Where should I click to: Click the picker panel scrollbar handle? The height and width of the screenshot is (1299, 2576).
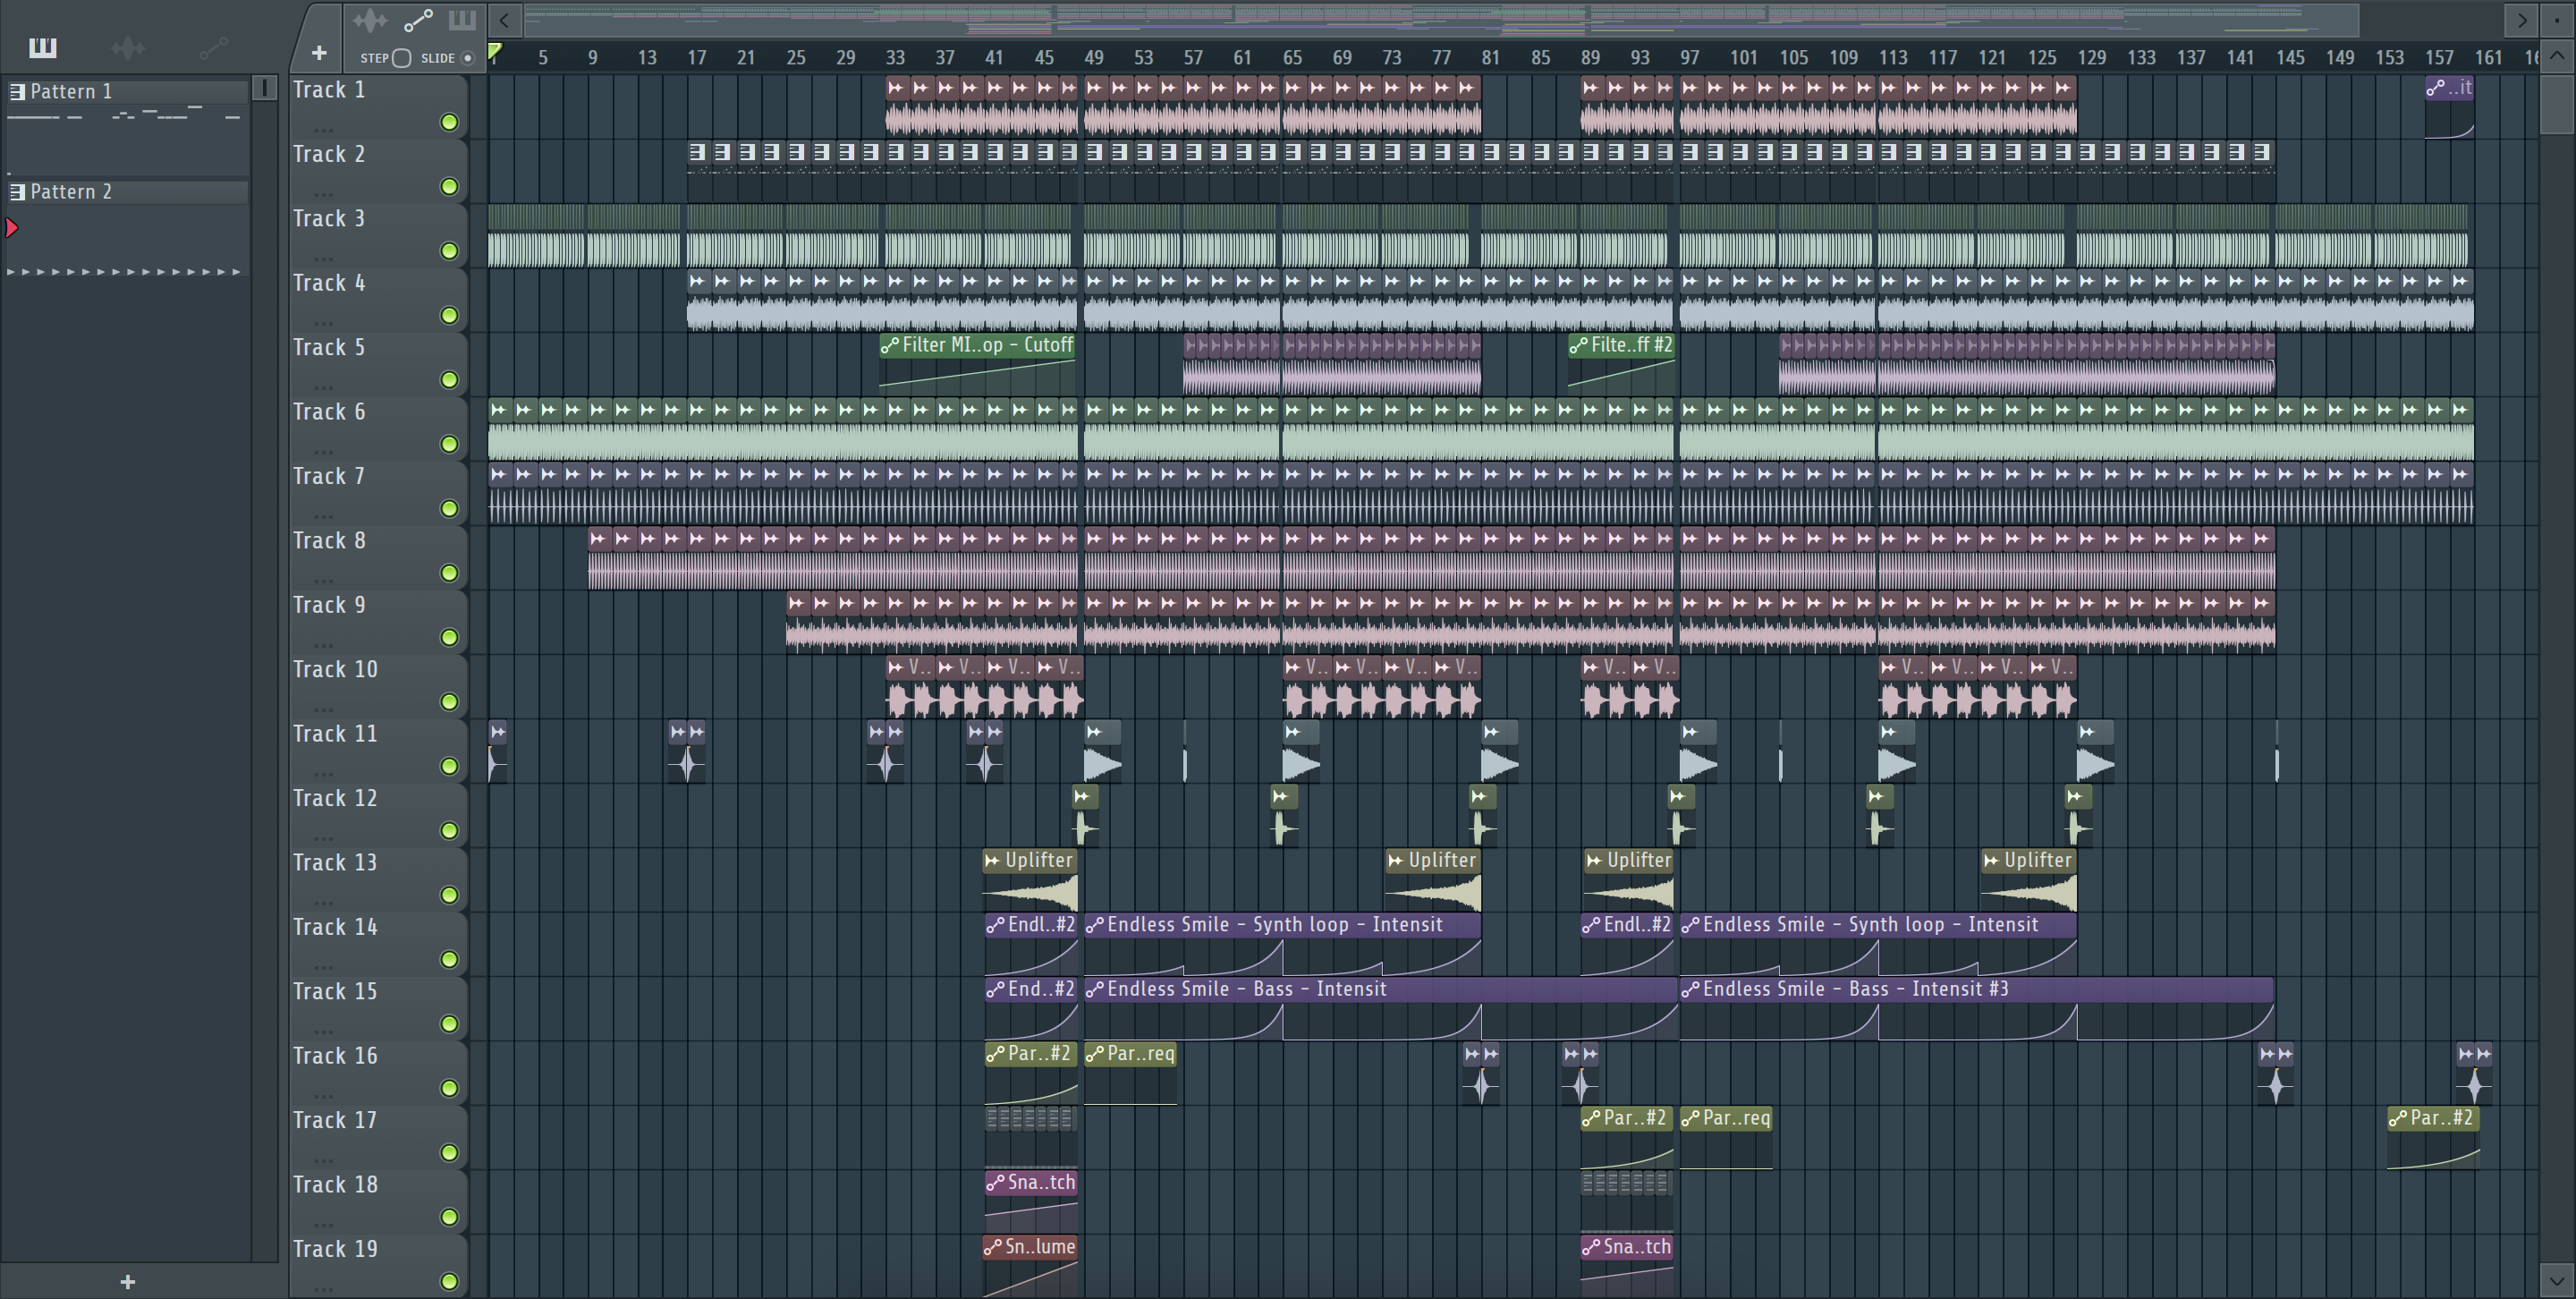264,88
